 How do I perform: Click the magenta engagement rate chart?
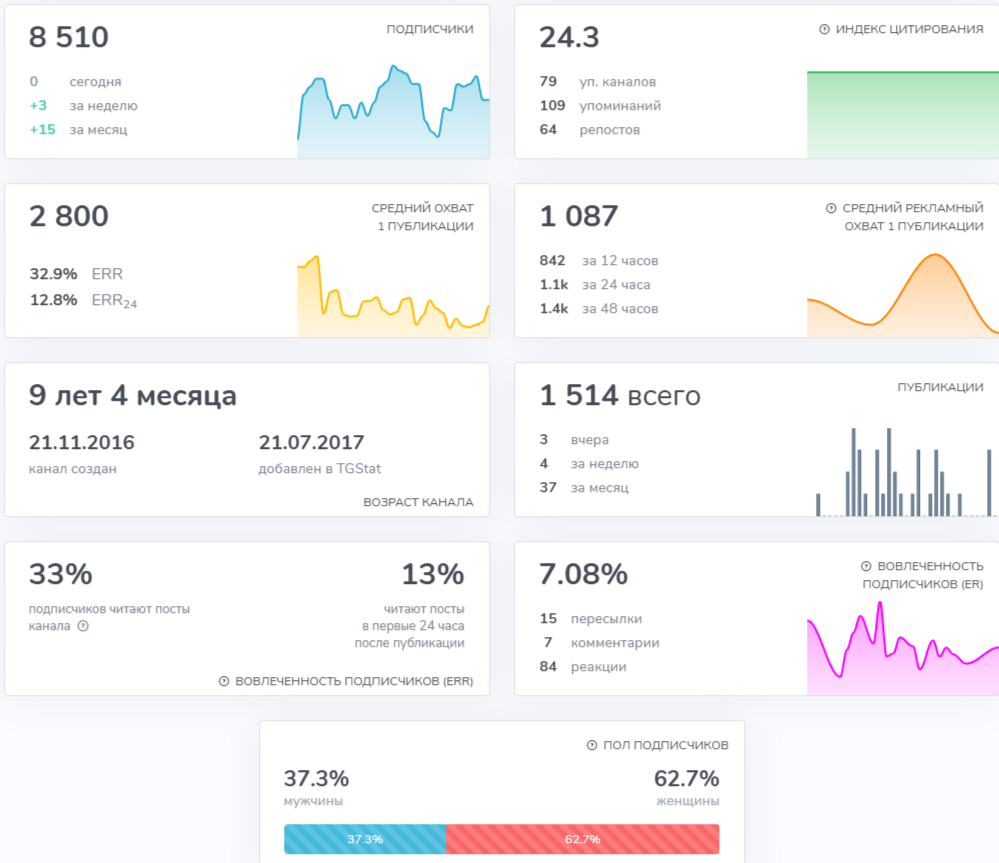click(x=903, y=648)
